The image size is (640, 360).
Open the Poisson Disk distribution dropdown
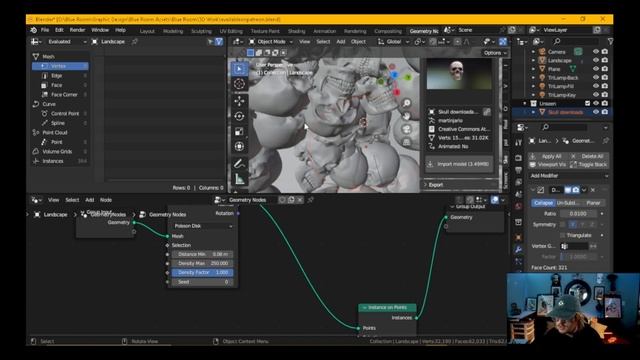(x=202, y=226)
